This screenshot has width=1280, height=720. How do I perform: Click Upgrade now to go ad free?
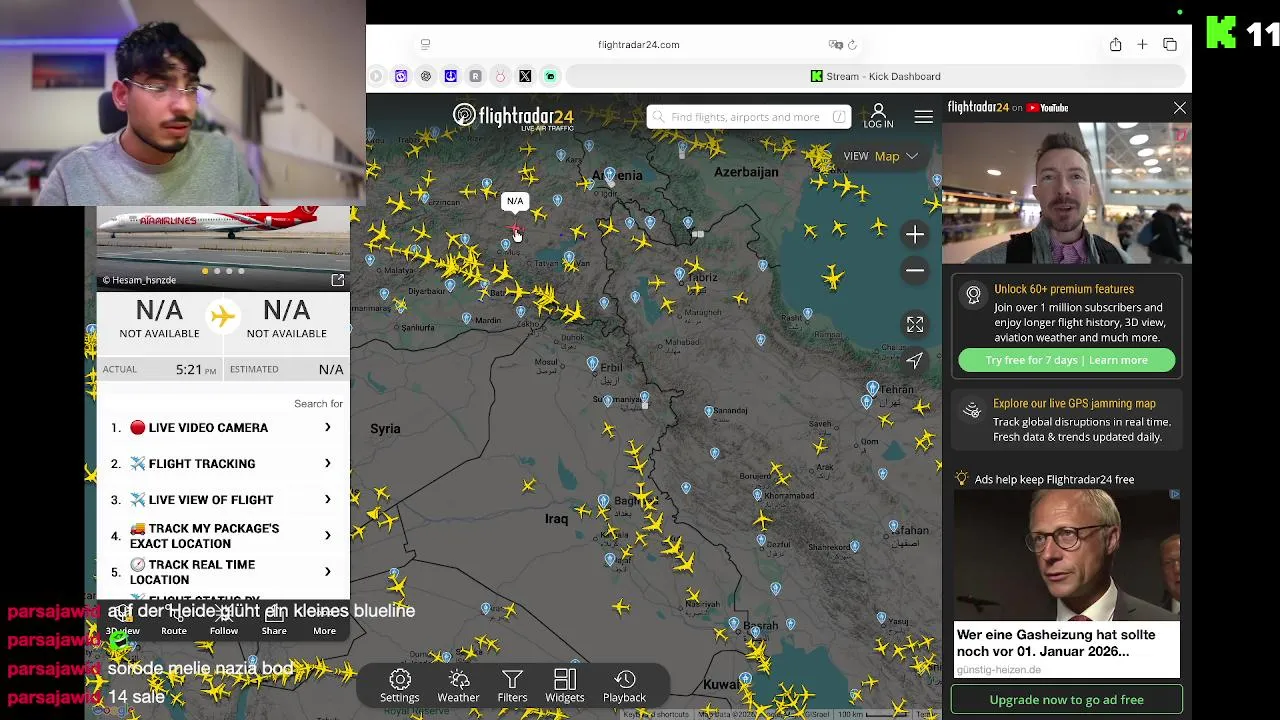coord(1066,700)
